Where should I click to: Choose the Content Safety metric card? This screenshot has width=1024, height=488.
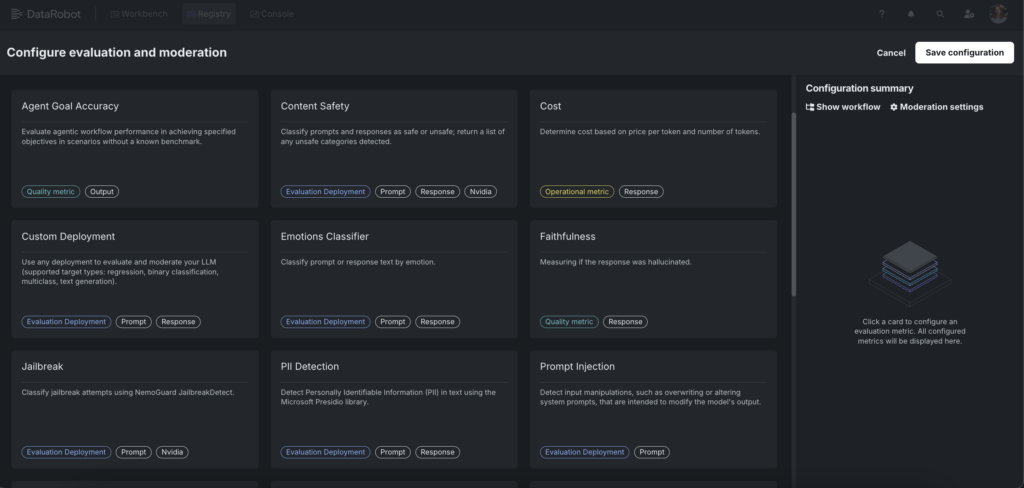click(x=393, y=148)
